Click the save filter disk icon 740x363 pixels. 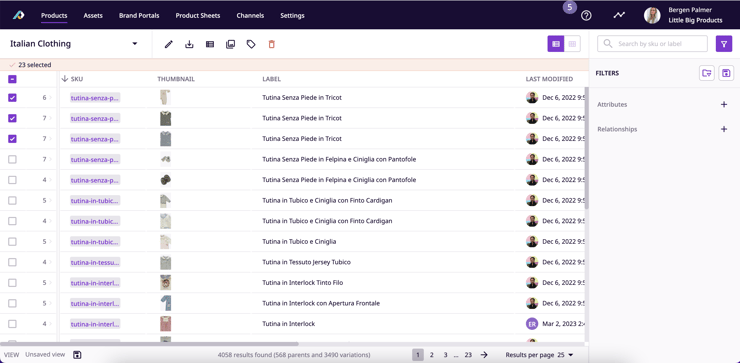(726, 73)
